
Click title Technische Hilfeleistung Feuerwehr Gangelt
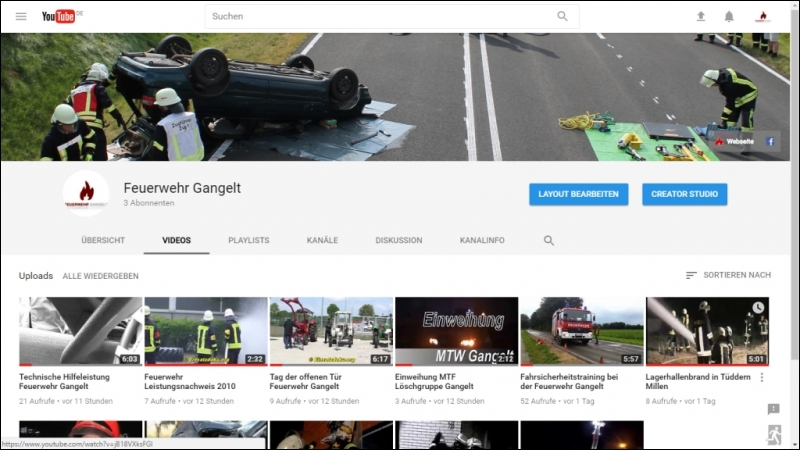(64, 382)
